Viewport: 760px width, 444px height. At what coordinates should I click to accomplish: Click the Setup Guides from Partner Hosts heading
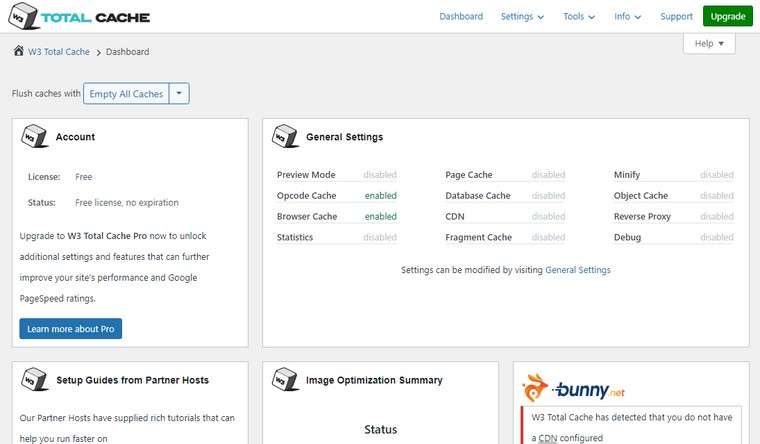click(x=132, y=380)
